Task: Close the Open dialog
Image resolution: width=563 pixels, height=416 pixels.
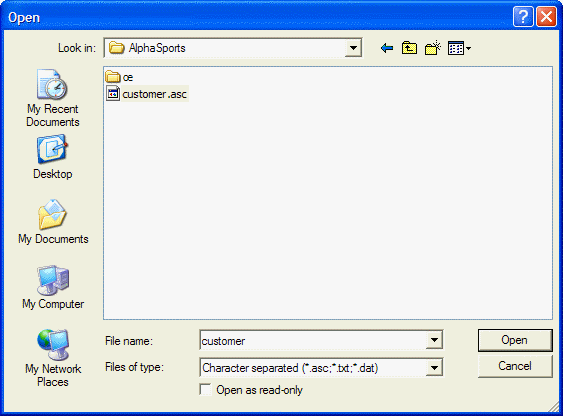Action: [x=546, y=17]
